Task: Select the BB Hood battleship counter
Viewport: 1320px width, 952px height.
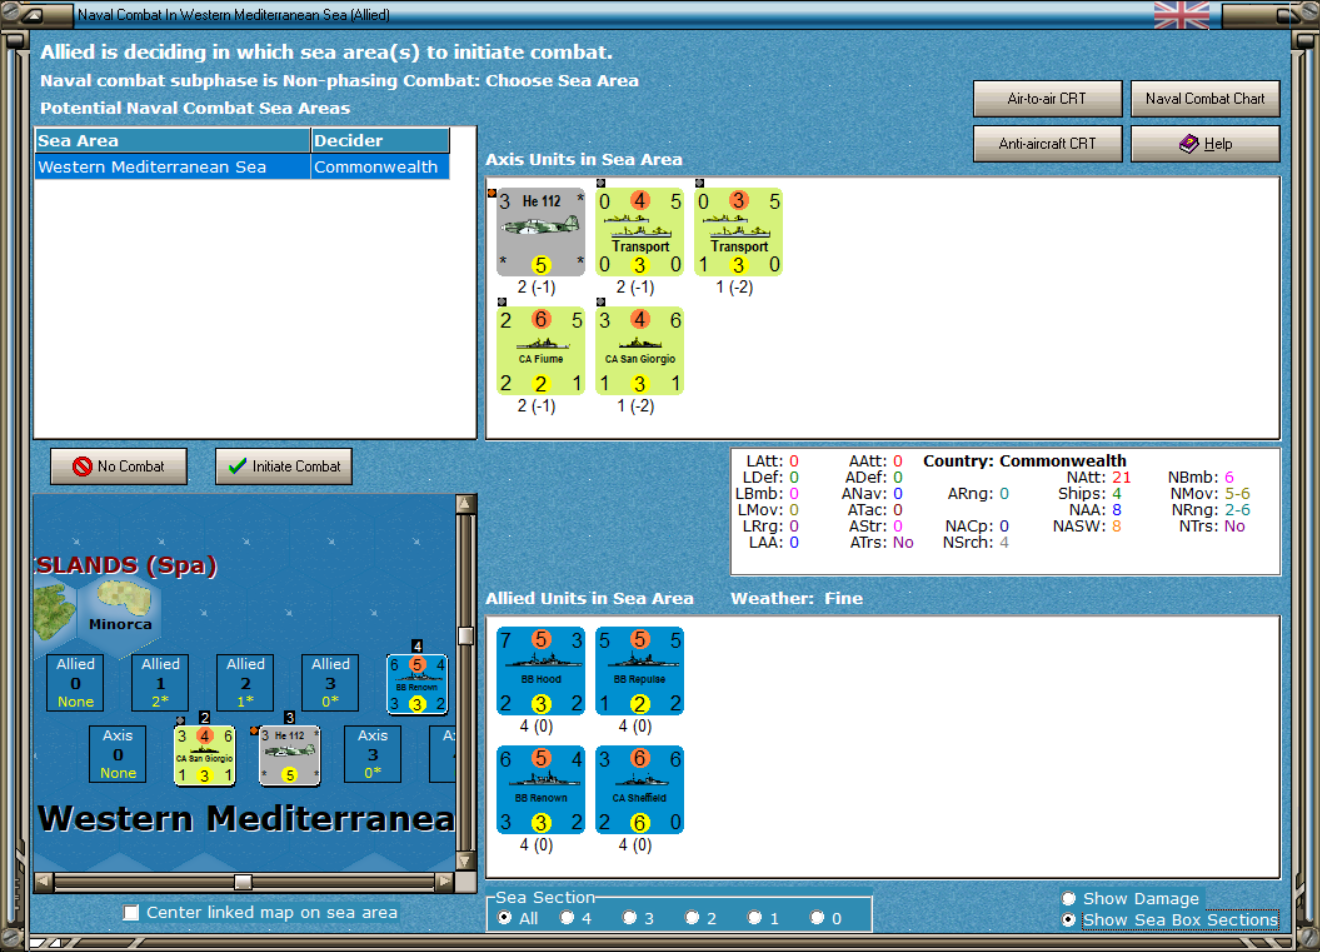Action: [541, 671]
